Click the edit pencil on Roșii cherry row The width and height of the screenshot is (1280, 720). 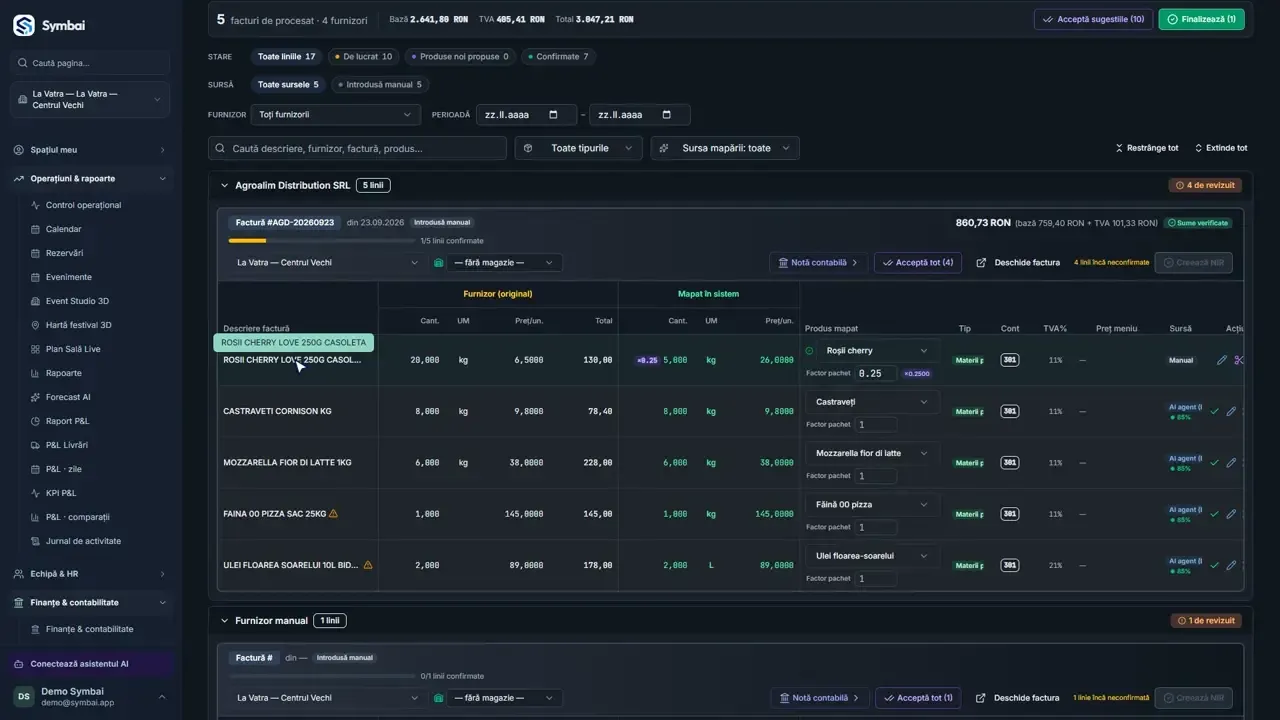[1221, 360]
